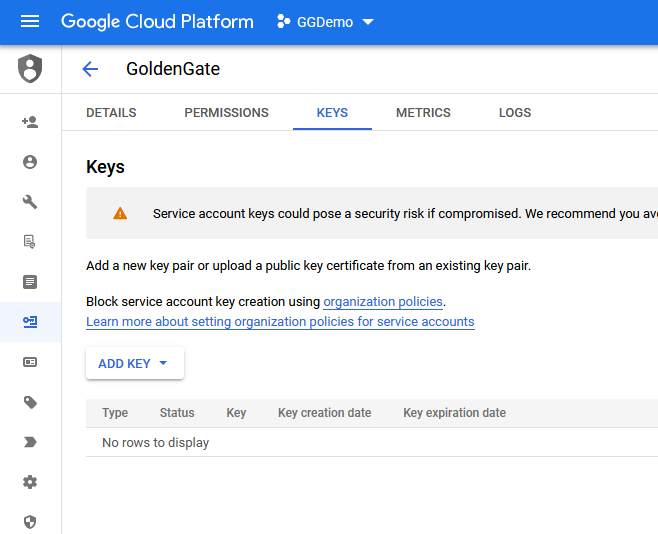
Task: Open Learn more about organization policies link
Action: click(x=280, y=322)
